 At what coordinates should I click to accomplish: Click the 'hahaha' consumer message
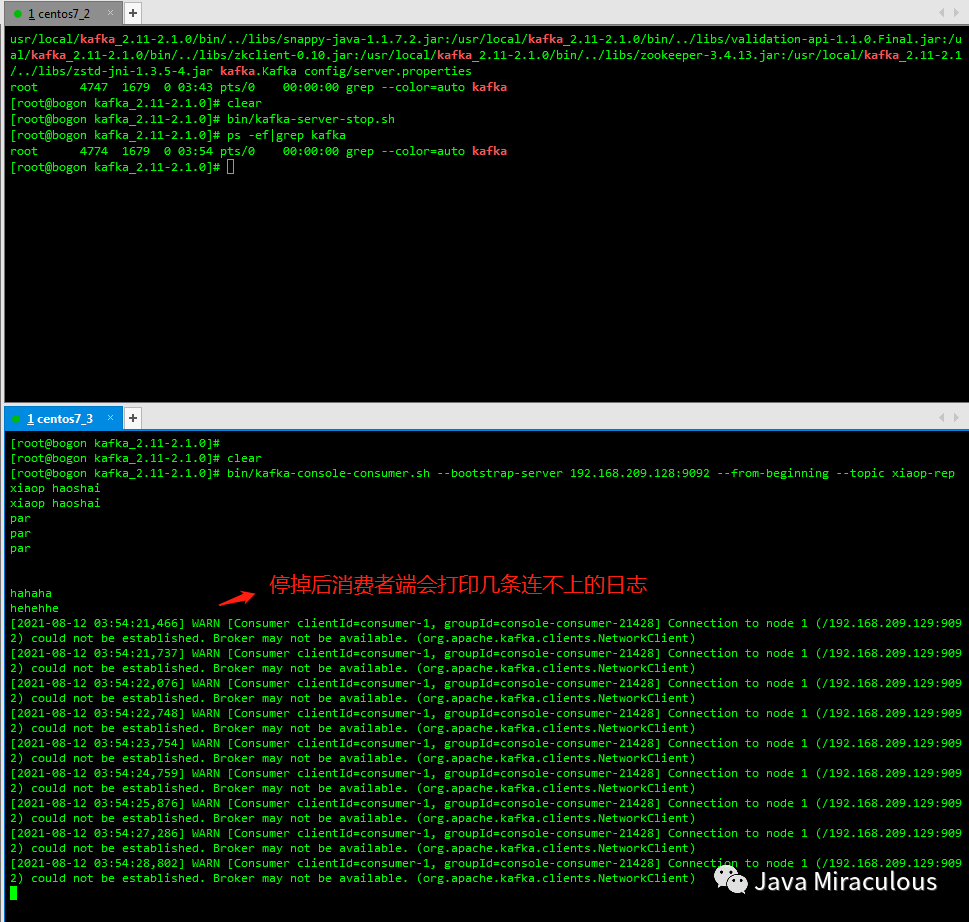click(31, 593)
